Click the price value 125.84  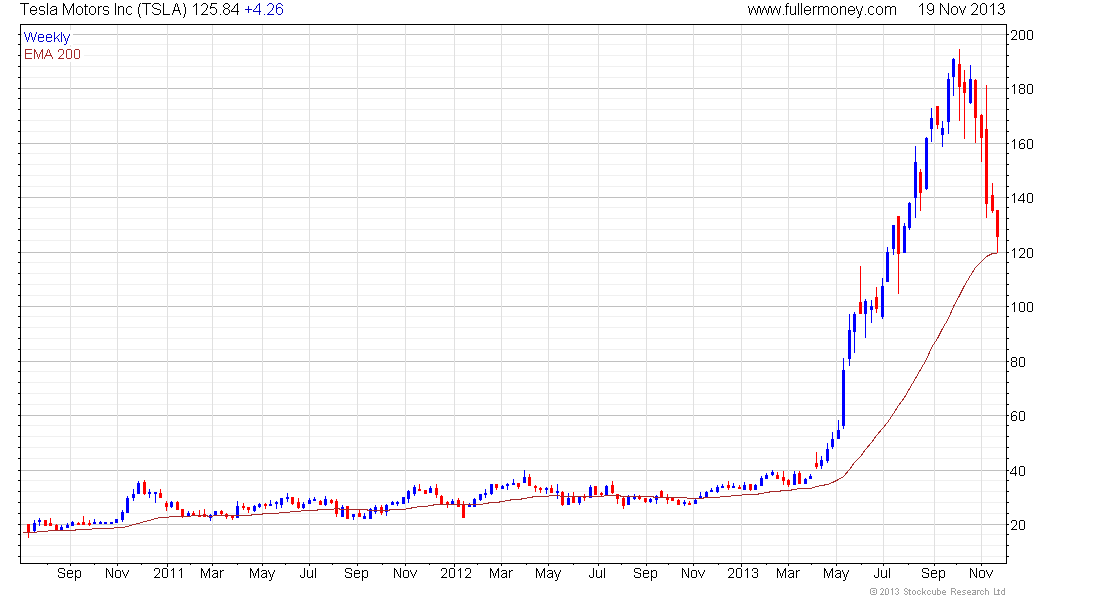(215, 10)
